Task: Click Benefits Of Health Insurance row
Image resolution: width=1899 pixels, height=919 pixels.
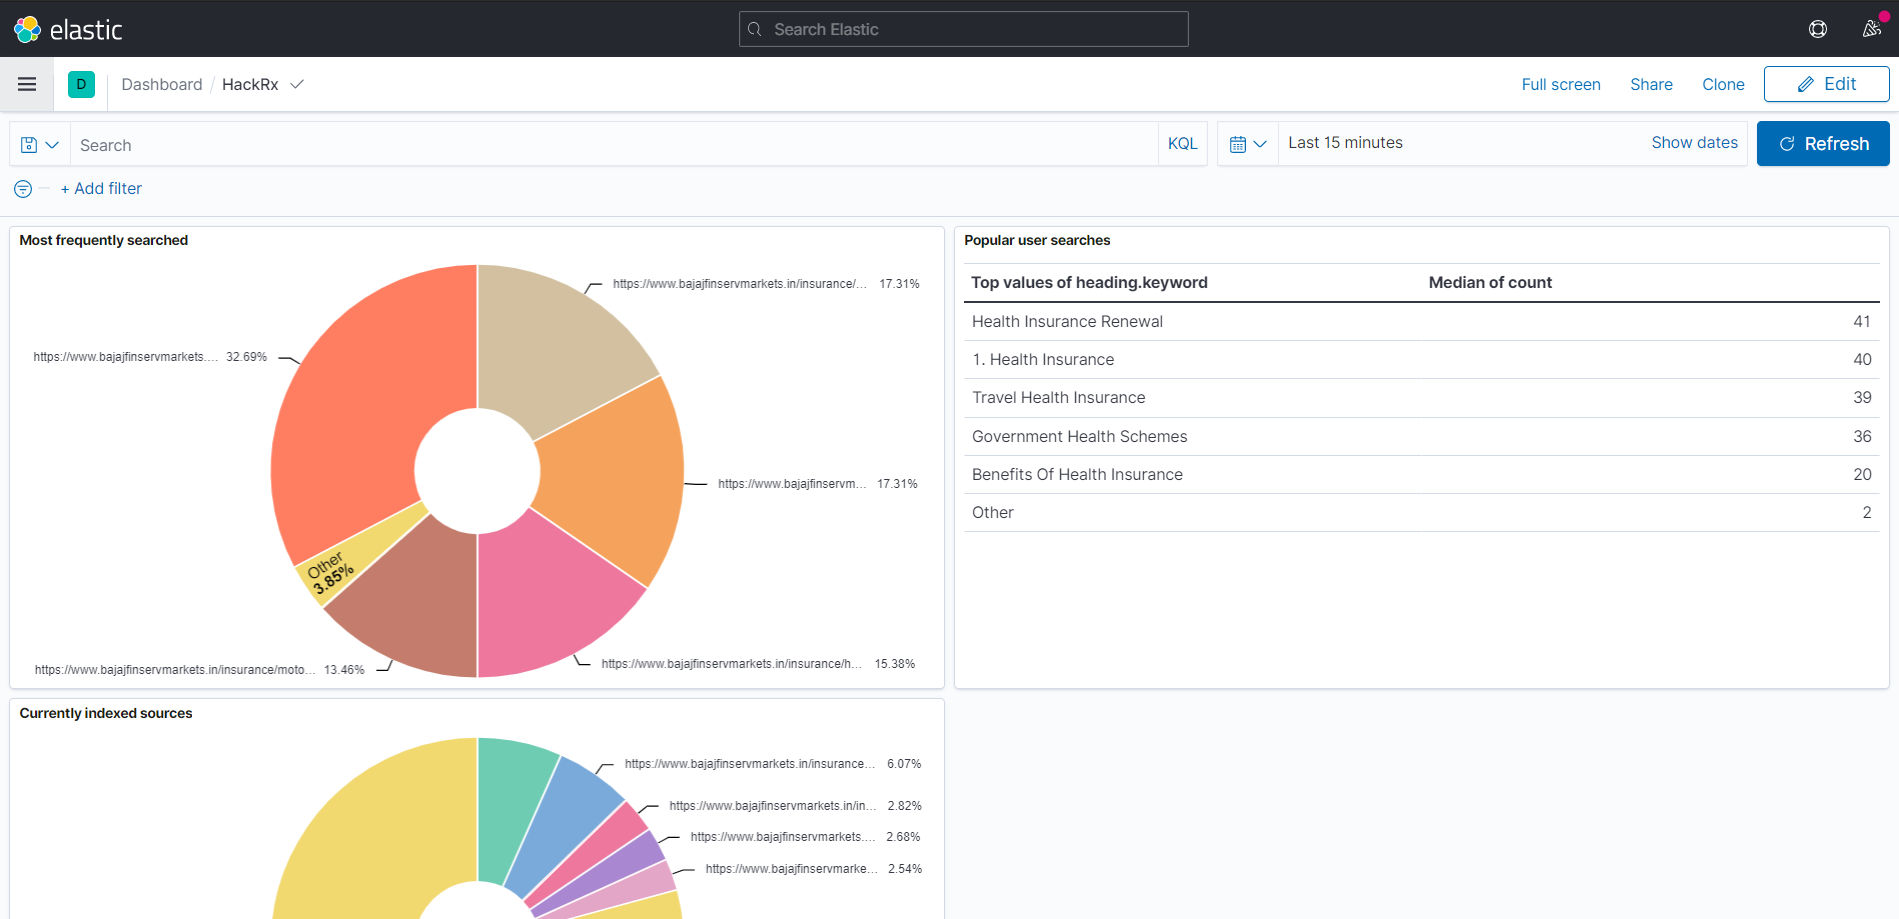Action: (1421, 475)
